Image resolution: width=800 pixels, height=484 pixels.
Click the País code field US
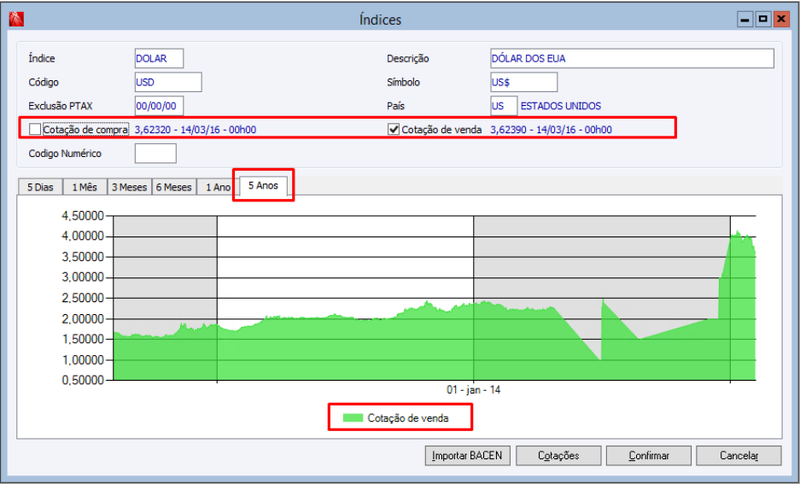tap(504, 106)
